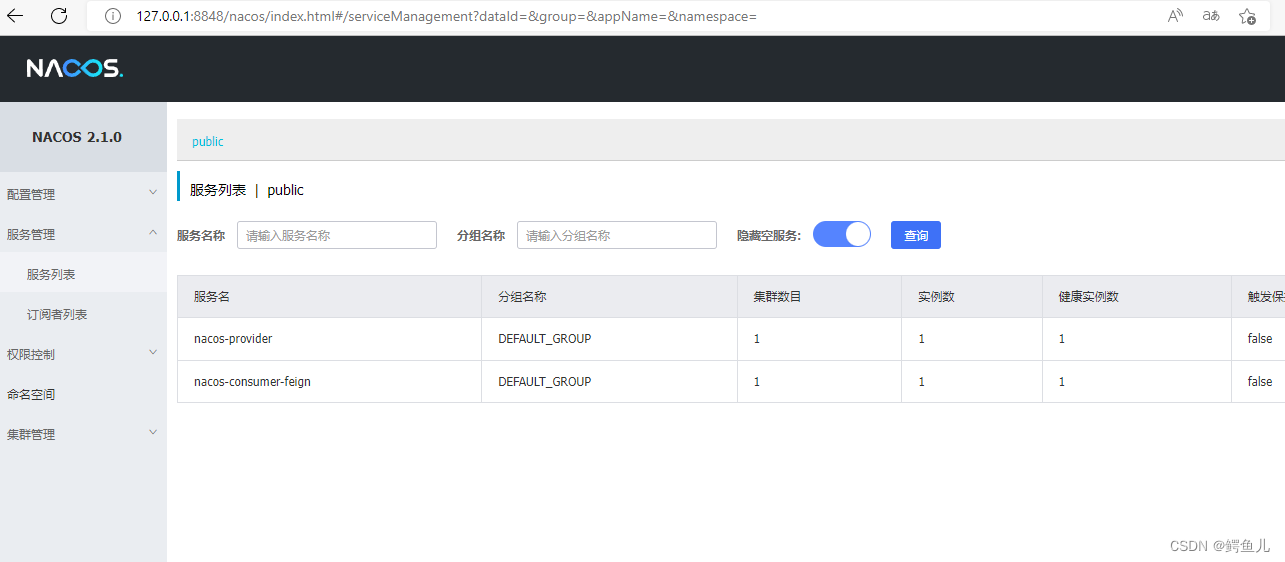
Task: Click the 服务列表 | public page title
Action: [x=247, y=190]
